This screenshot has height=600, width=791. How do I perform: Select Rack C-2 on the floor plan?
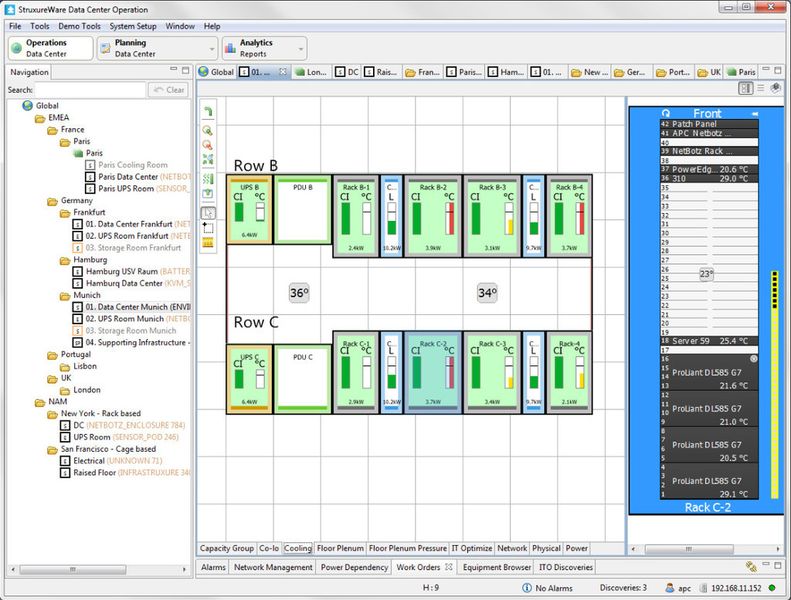pyautogui.click(x=433, y=372)
